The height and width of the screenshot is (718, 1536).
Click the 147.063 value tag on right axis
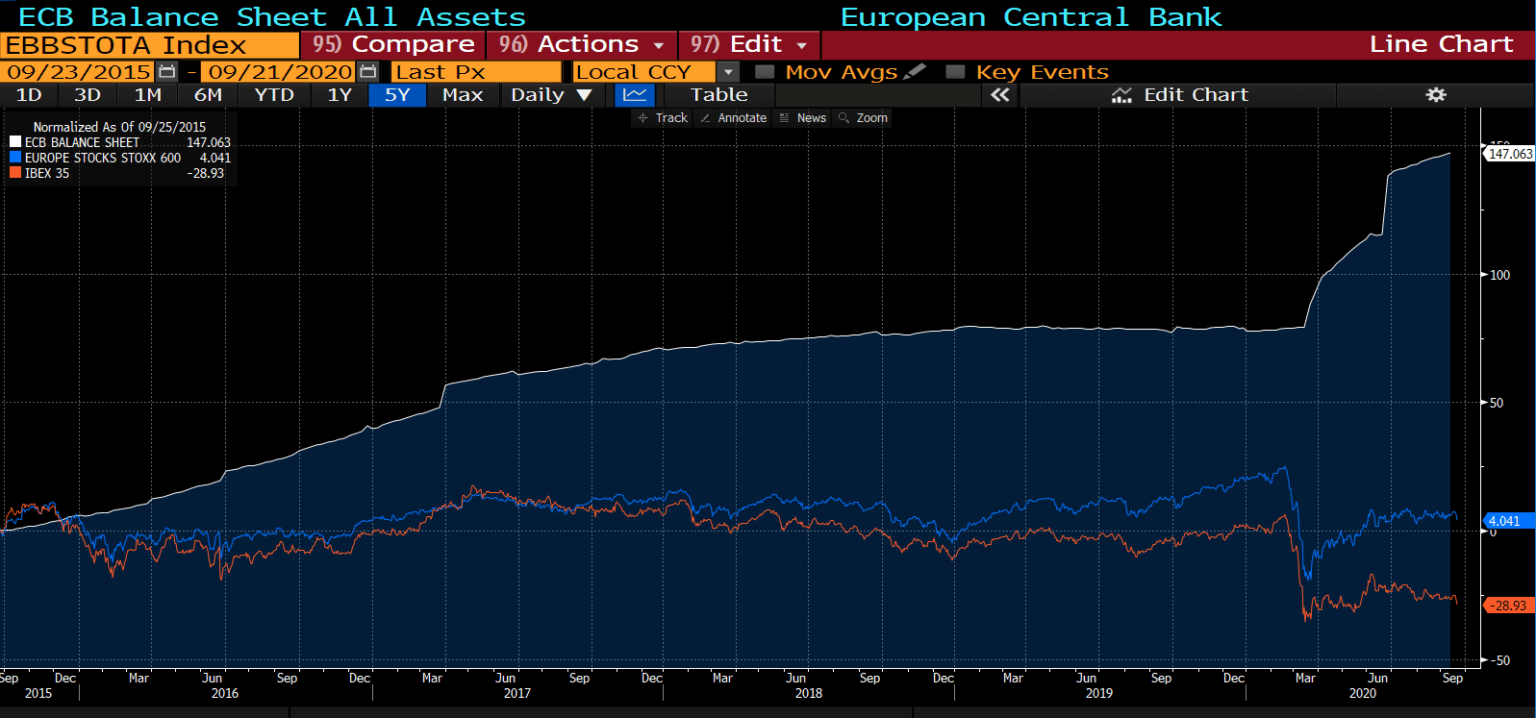[1509, 154]
